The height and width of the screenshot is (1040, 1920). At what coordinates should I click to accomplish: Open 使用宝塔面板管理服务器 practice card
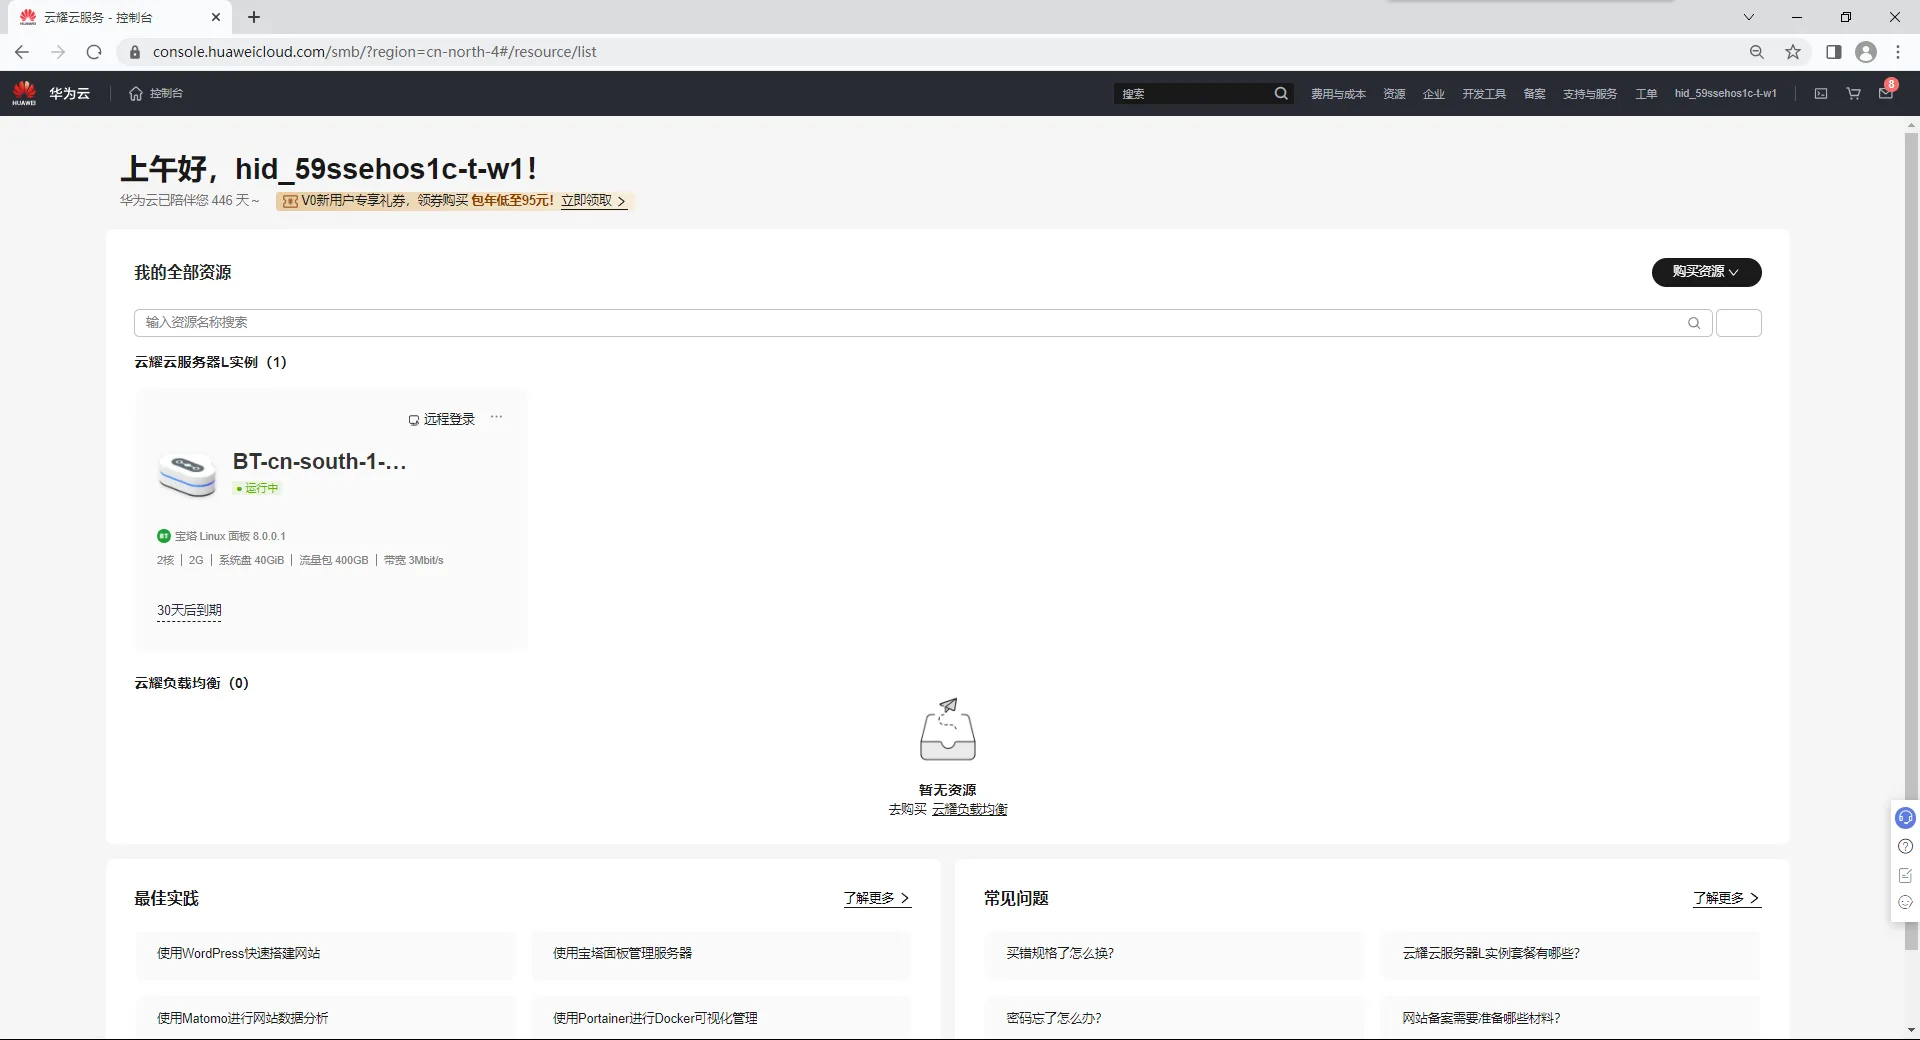(x=721, y=954)
